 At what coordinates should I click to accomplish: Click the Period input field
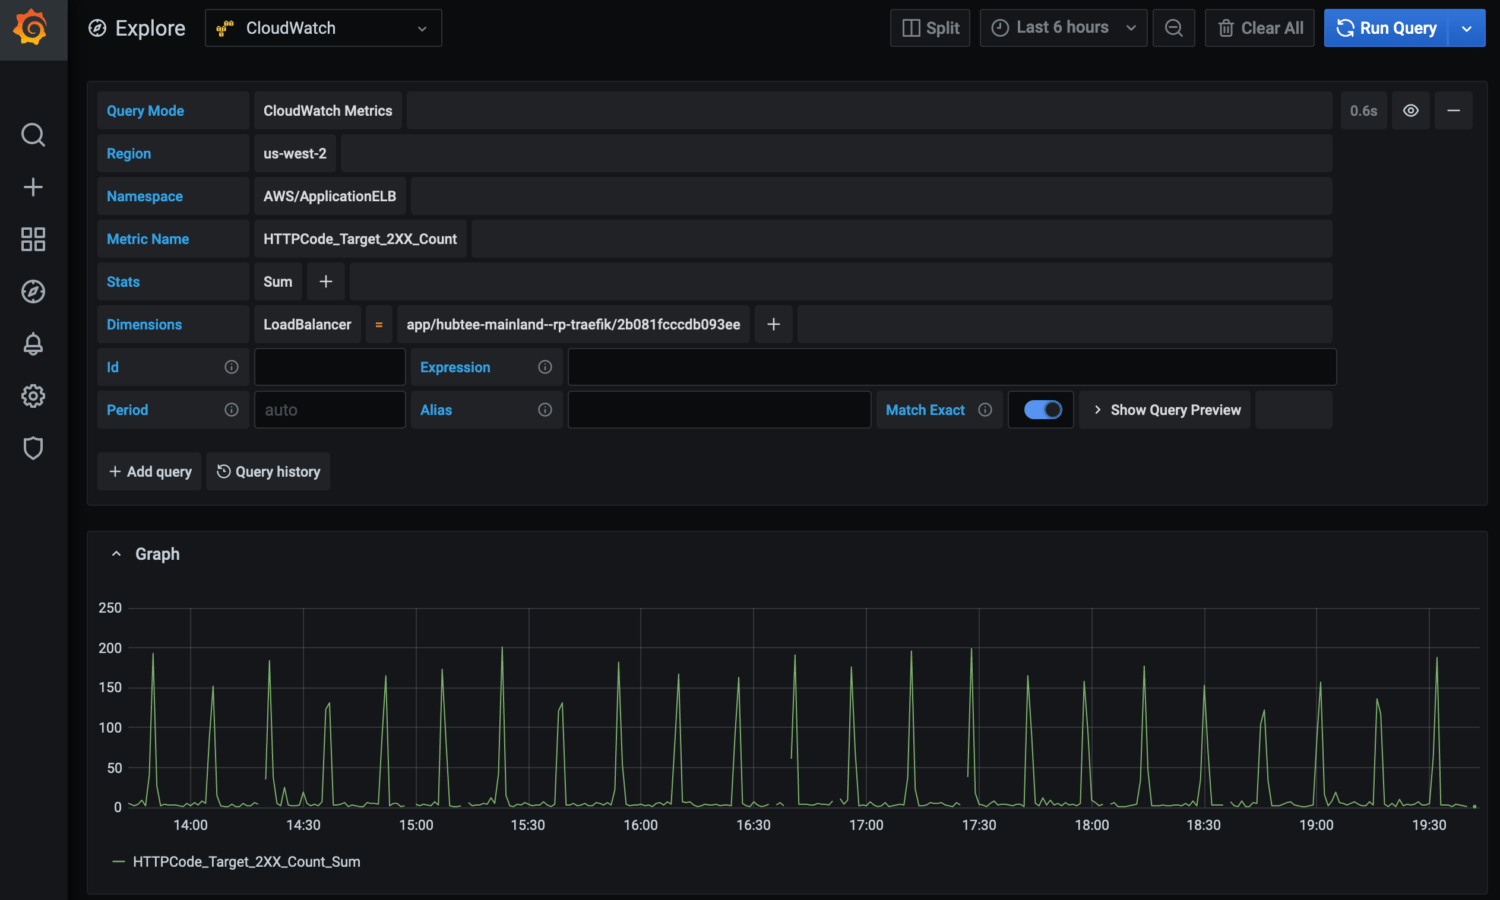click(330, 410)
